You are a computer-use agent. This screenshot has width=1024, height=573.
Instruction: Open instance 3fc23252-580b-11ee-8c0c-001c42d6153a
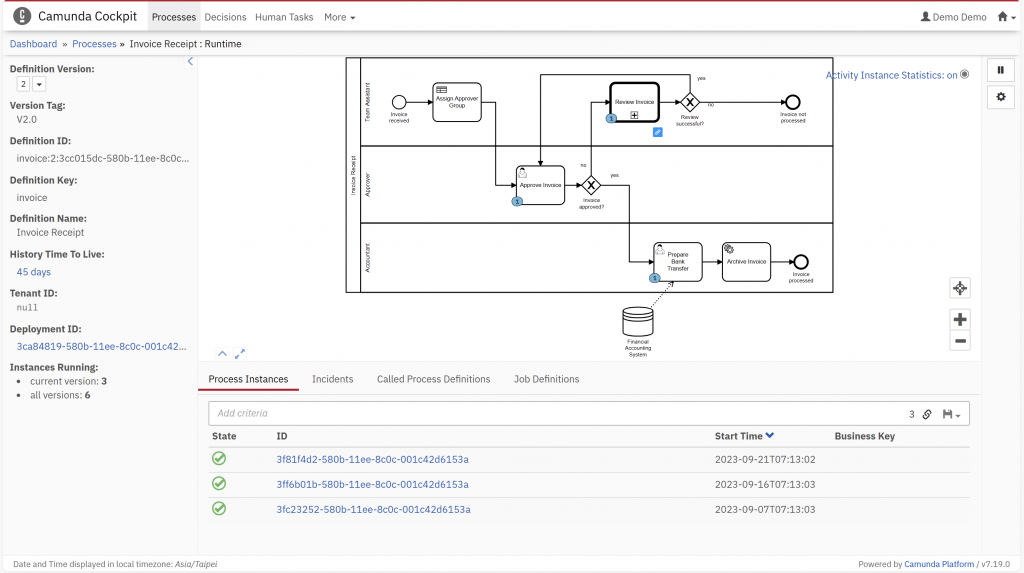374,509
